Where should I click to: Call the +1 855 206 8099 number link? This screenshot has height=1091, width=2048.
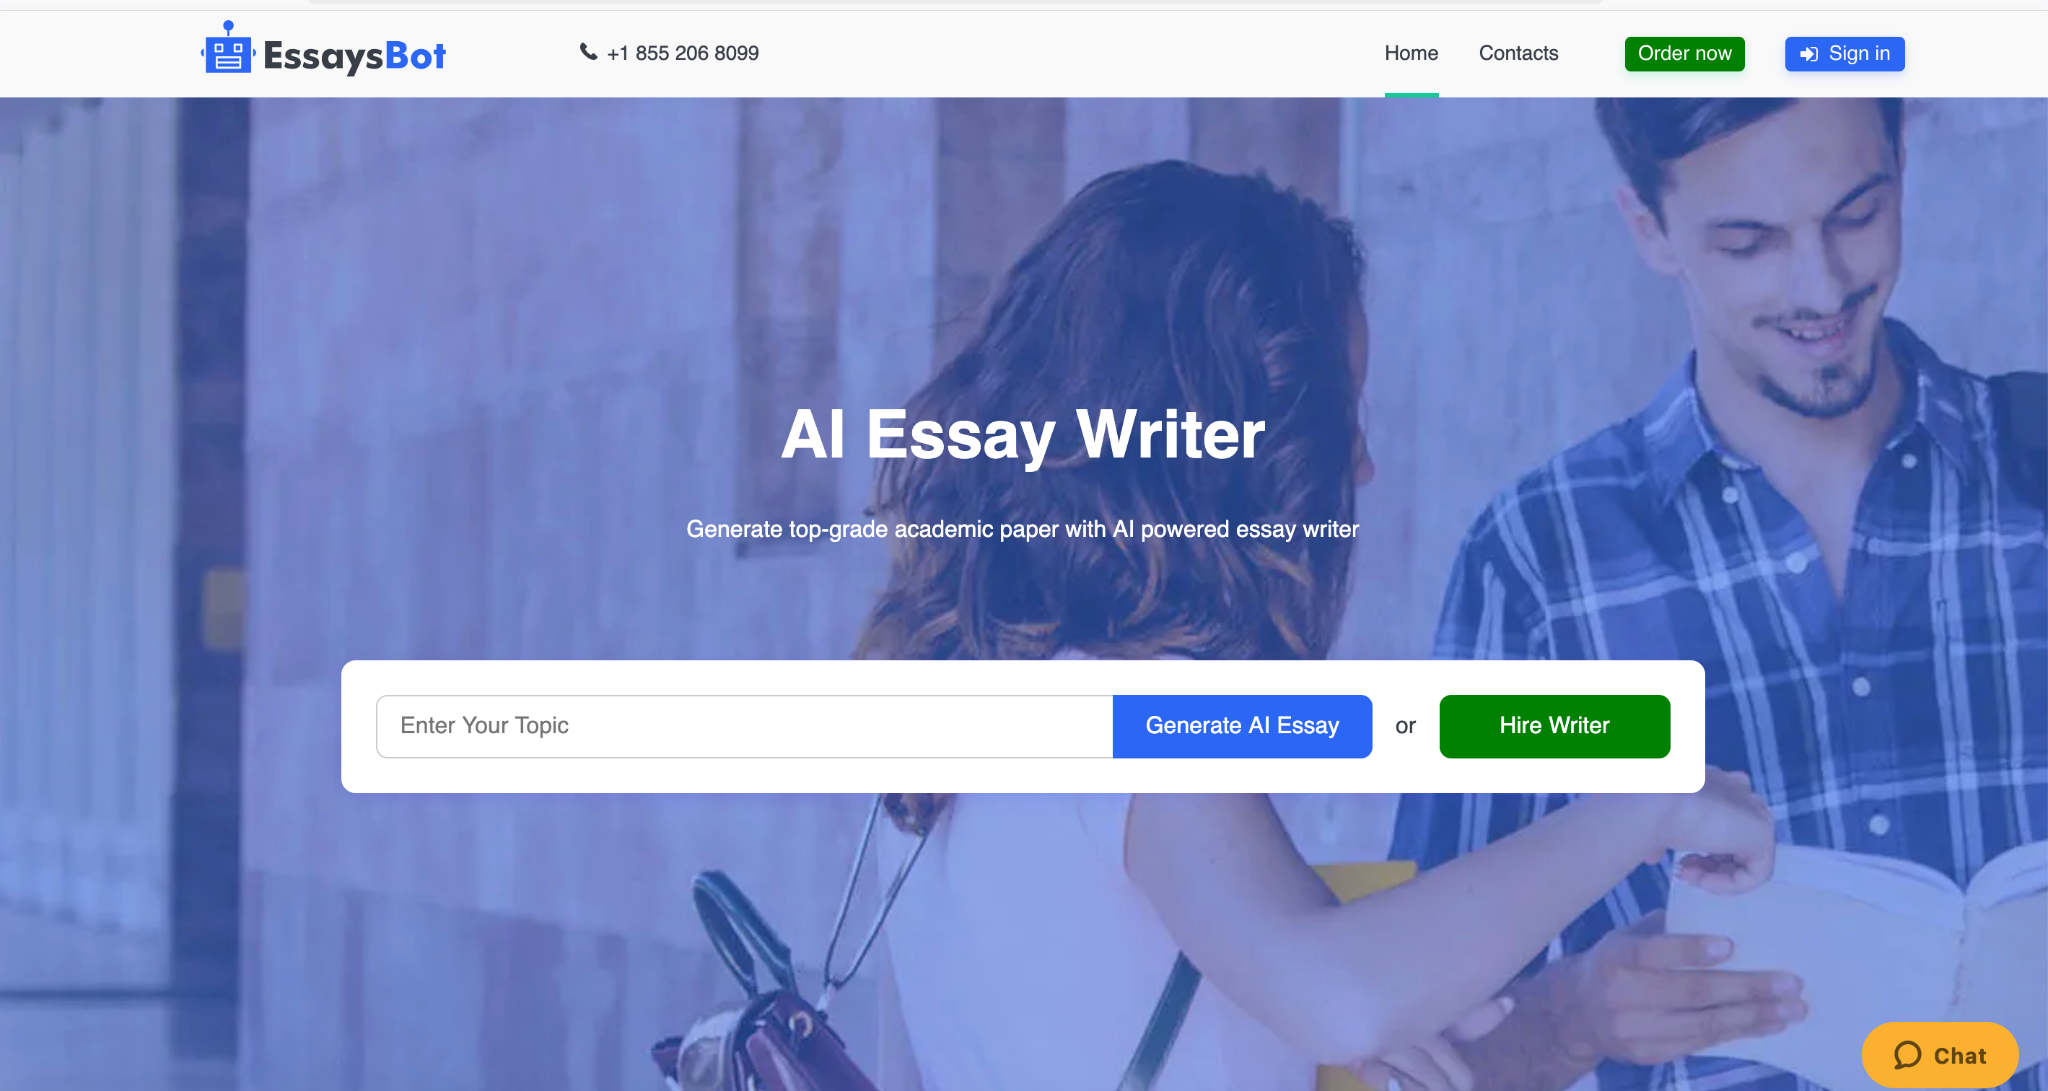tap(683, 53)
